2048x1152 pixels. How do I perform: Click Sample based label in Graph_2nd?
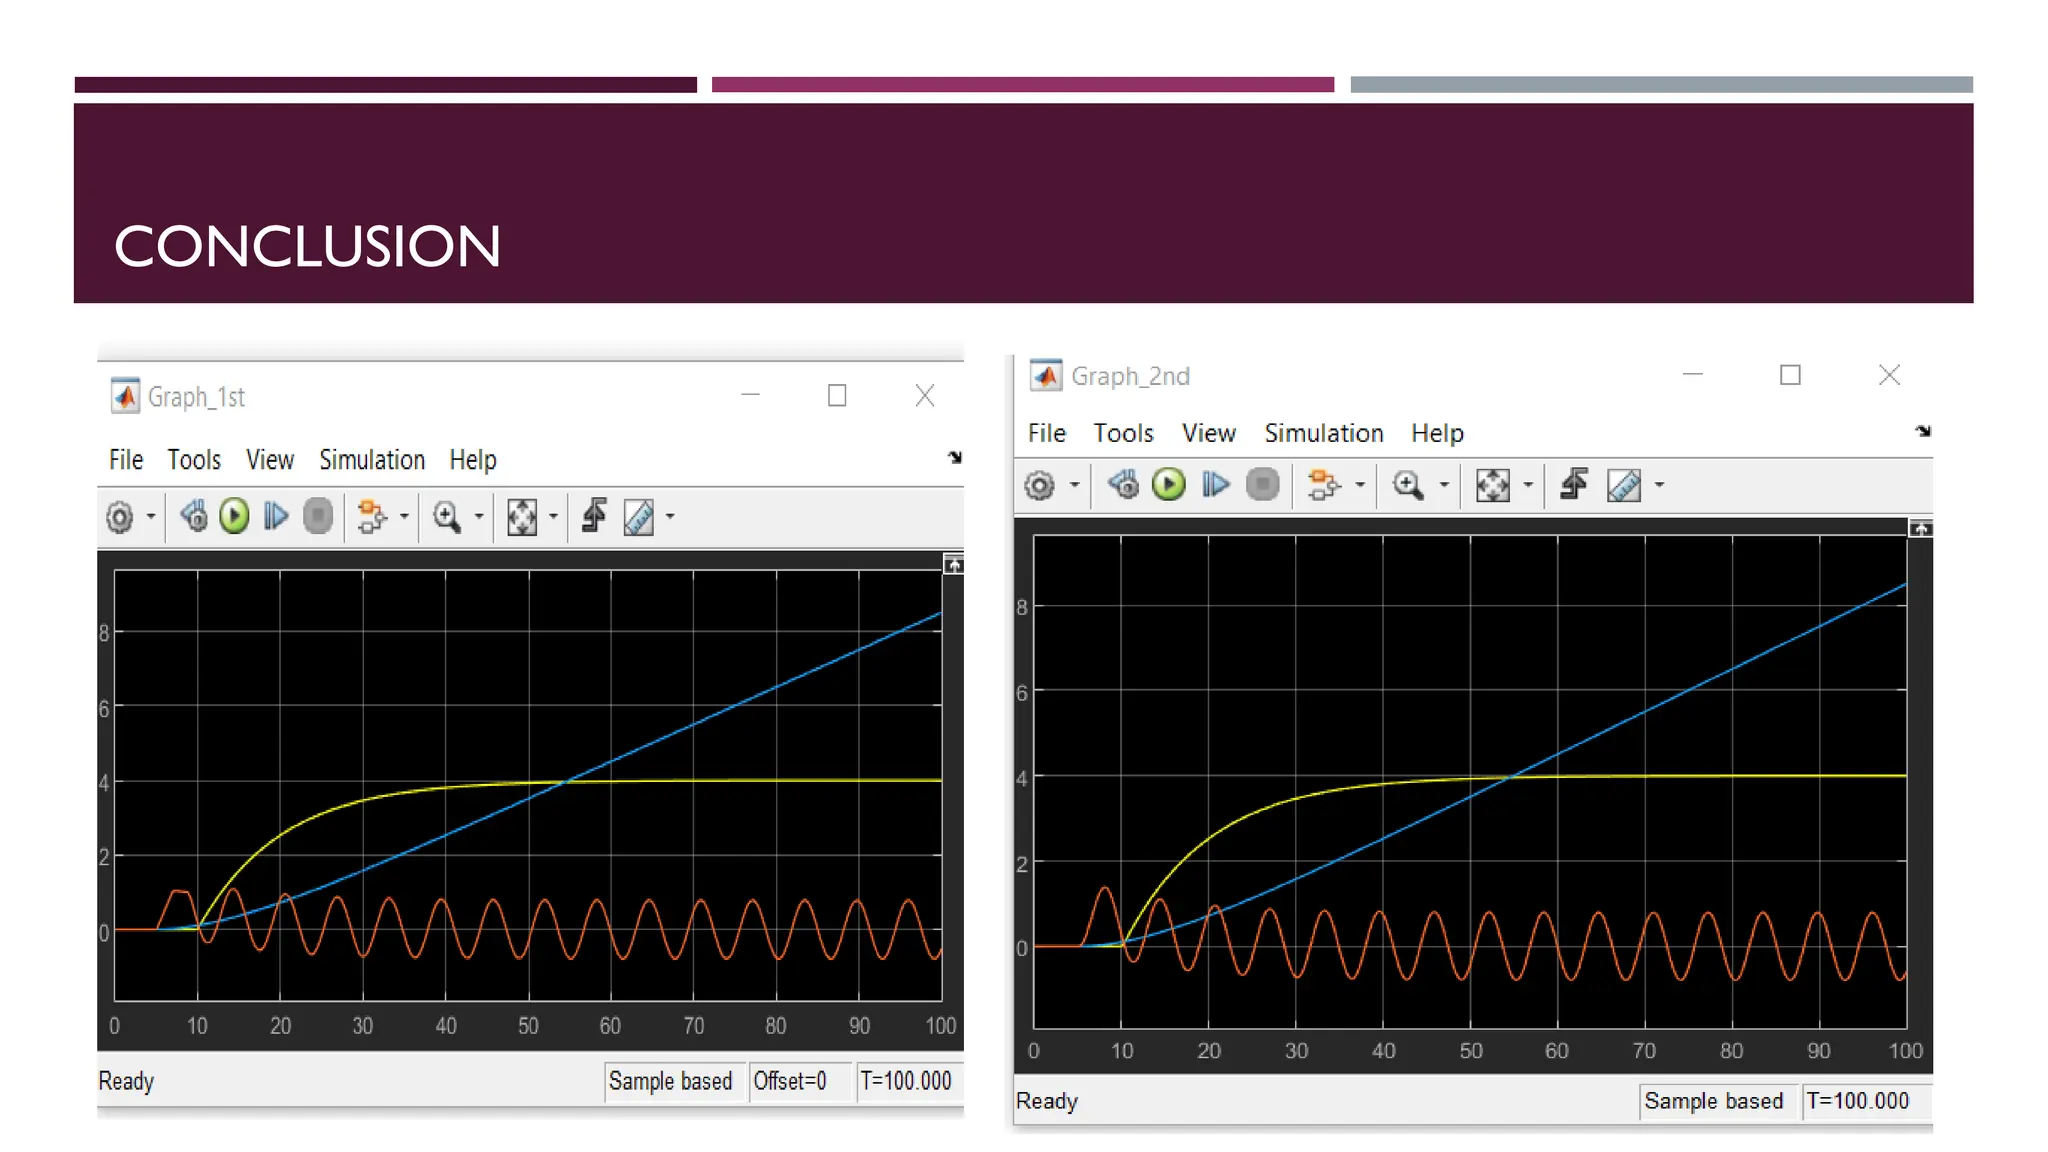(x=1713, y=1101)
